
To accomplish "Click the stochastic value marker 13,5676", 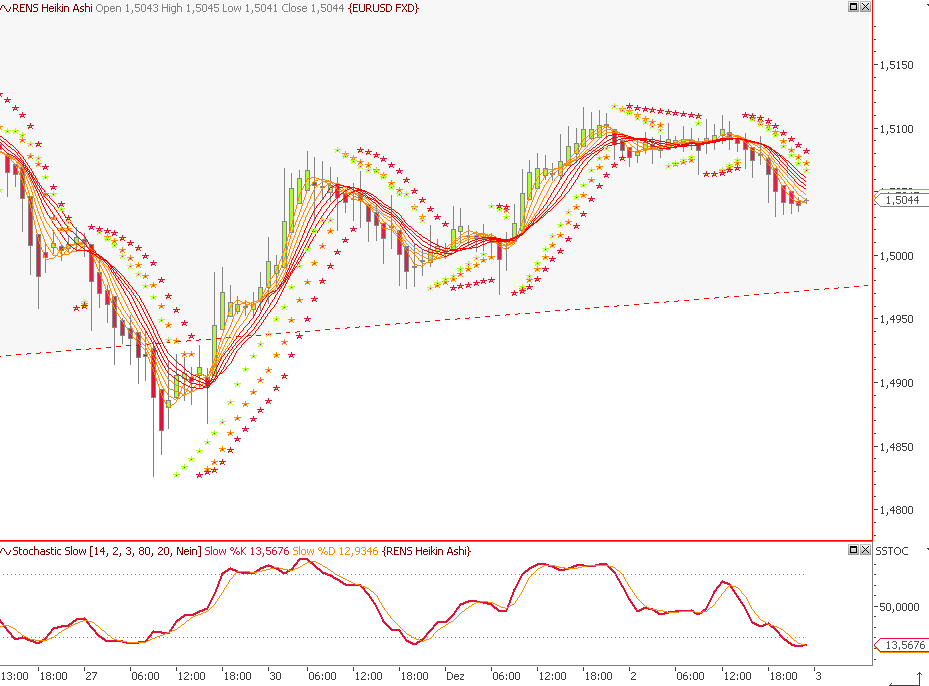I will coord(902,645).
